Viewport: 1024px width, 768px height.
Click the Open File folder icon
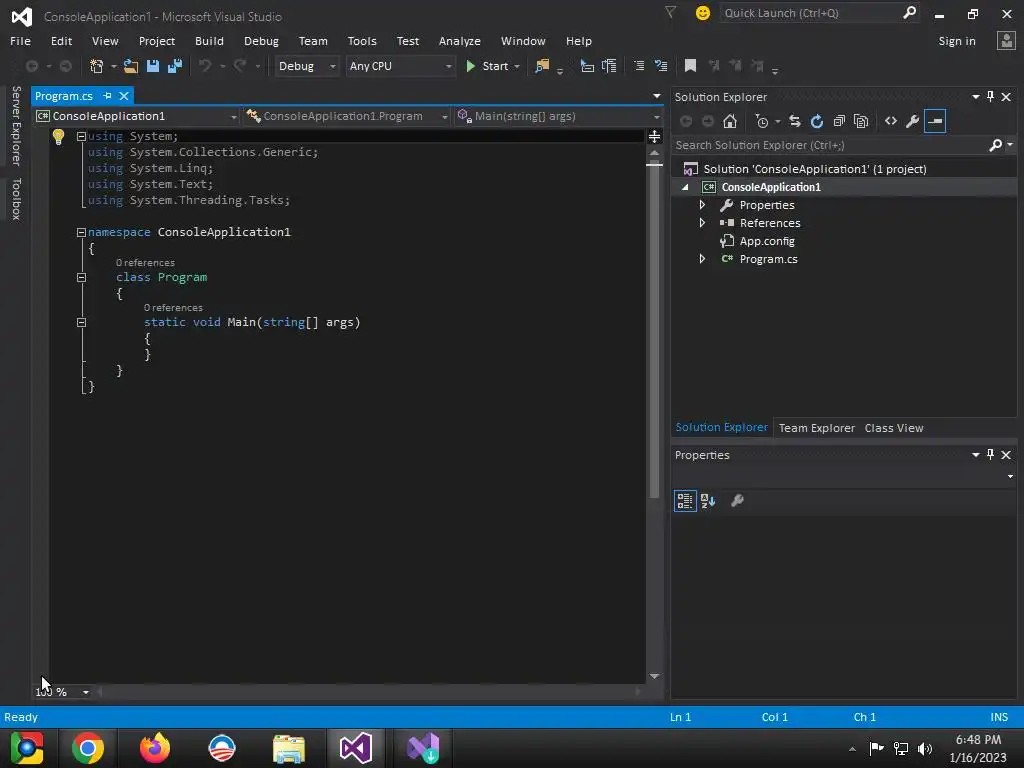click(x=131, y=66)
